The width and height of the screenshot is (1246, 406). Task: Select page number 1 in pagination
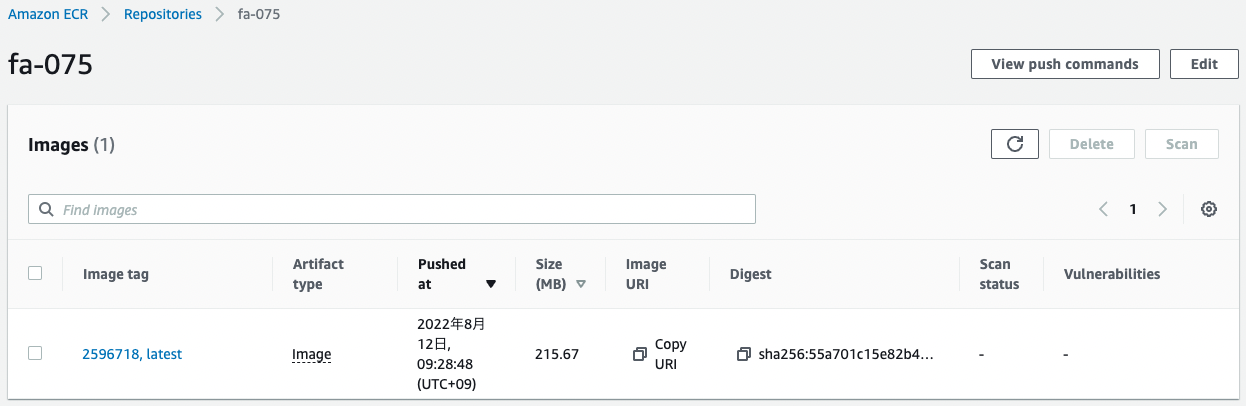coord(1133,209)
